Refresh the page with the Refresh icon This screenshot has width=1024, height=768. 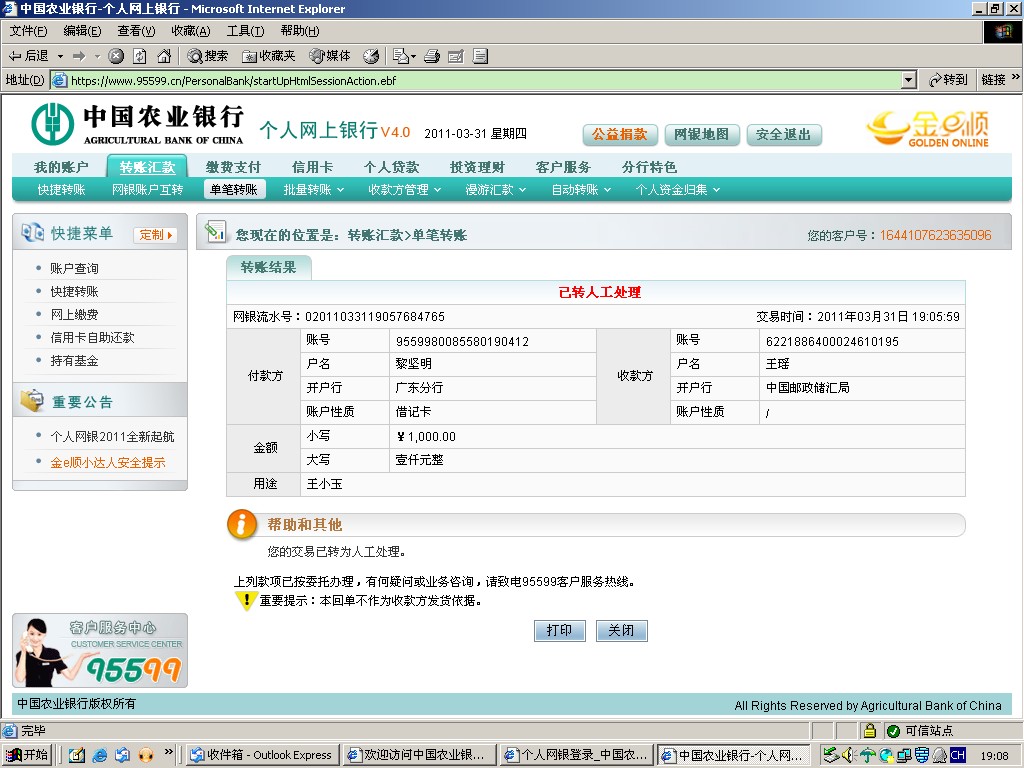coord(140,56)
